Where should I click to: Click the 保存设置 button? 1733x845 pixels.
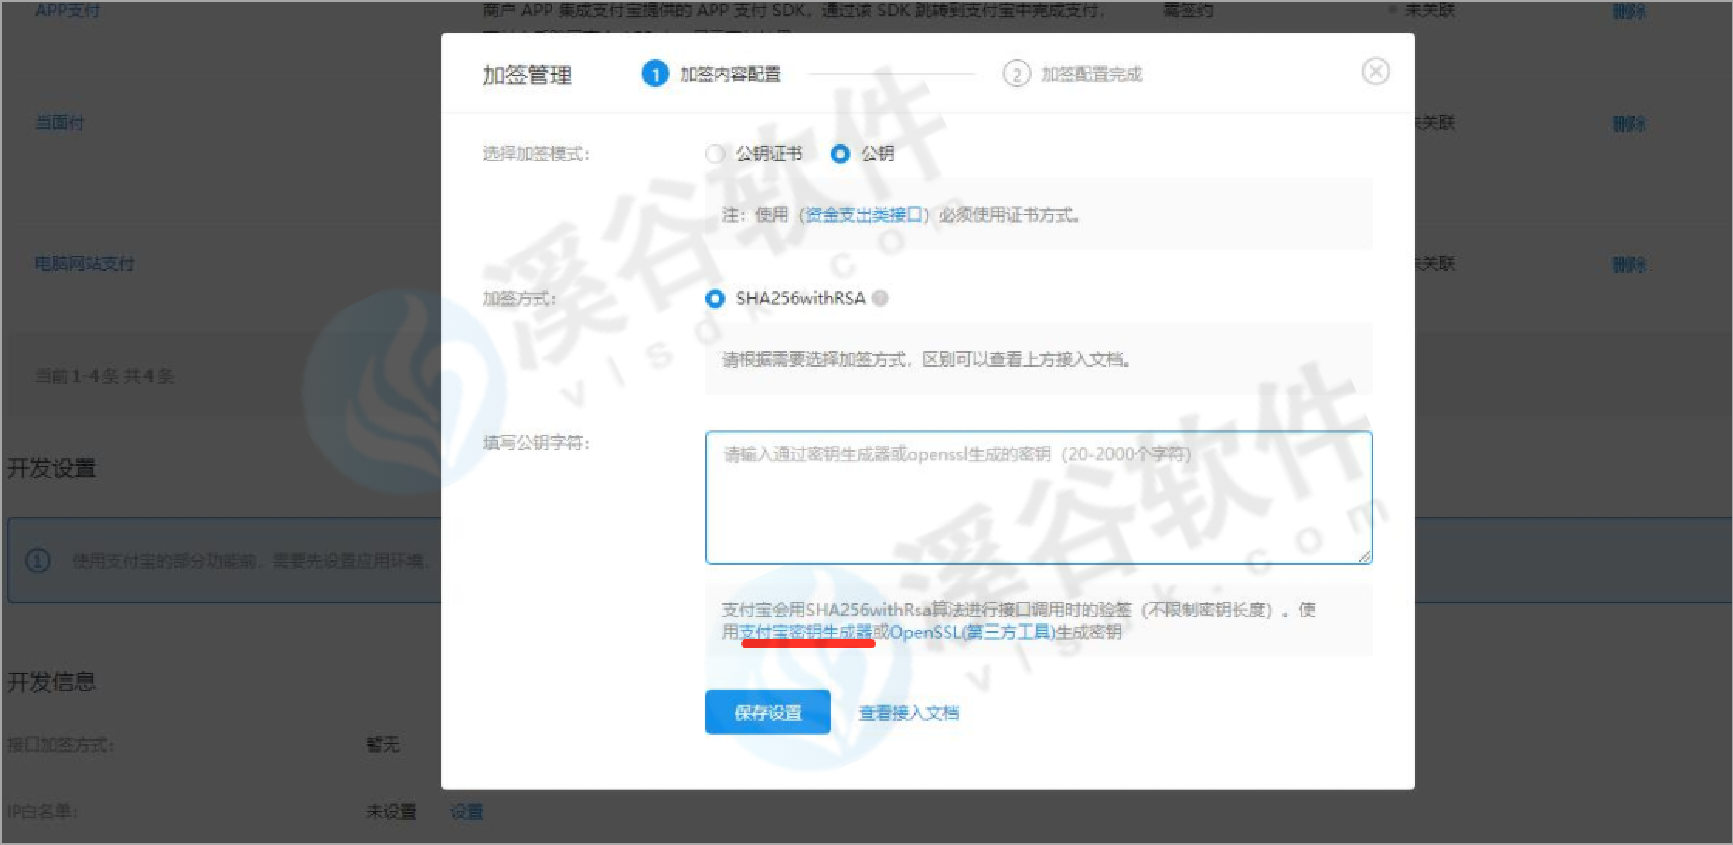pyautogui.click(x=767, y=713)
